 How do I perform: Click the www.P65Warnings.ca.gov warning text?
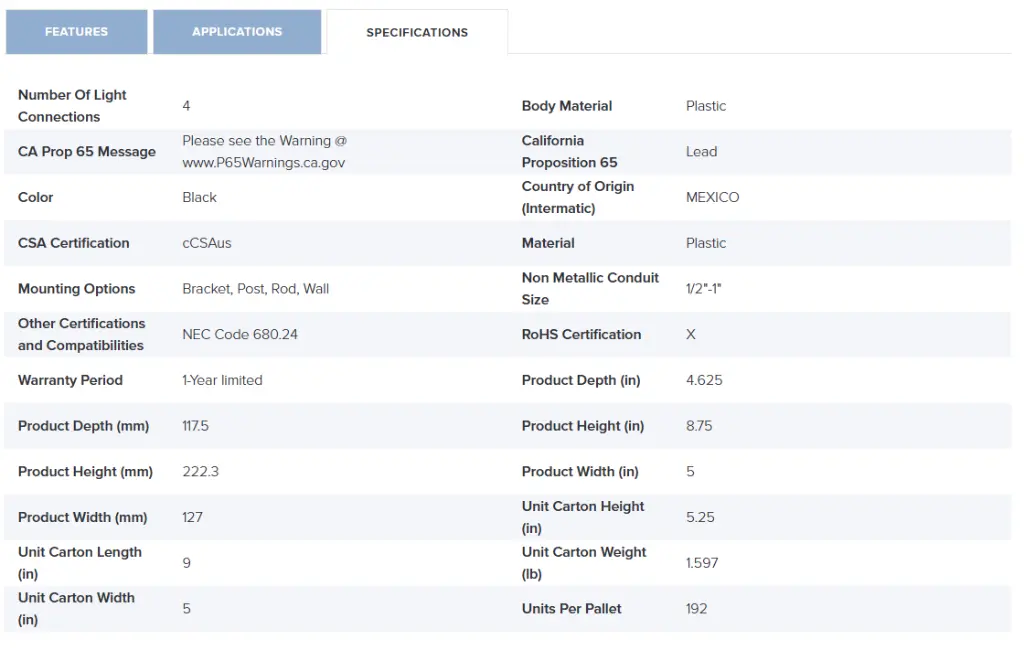pos(263,163)
